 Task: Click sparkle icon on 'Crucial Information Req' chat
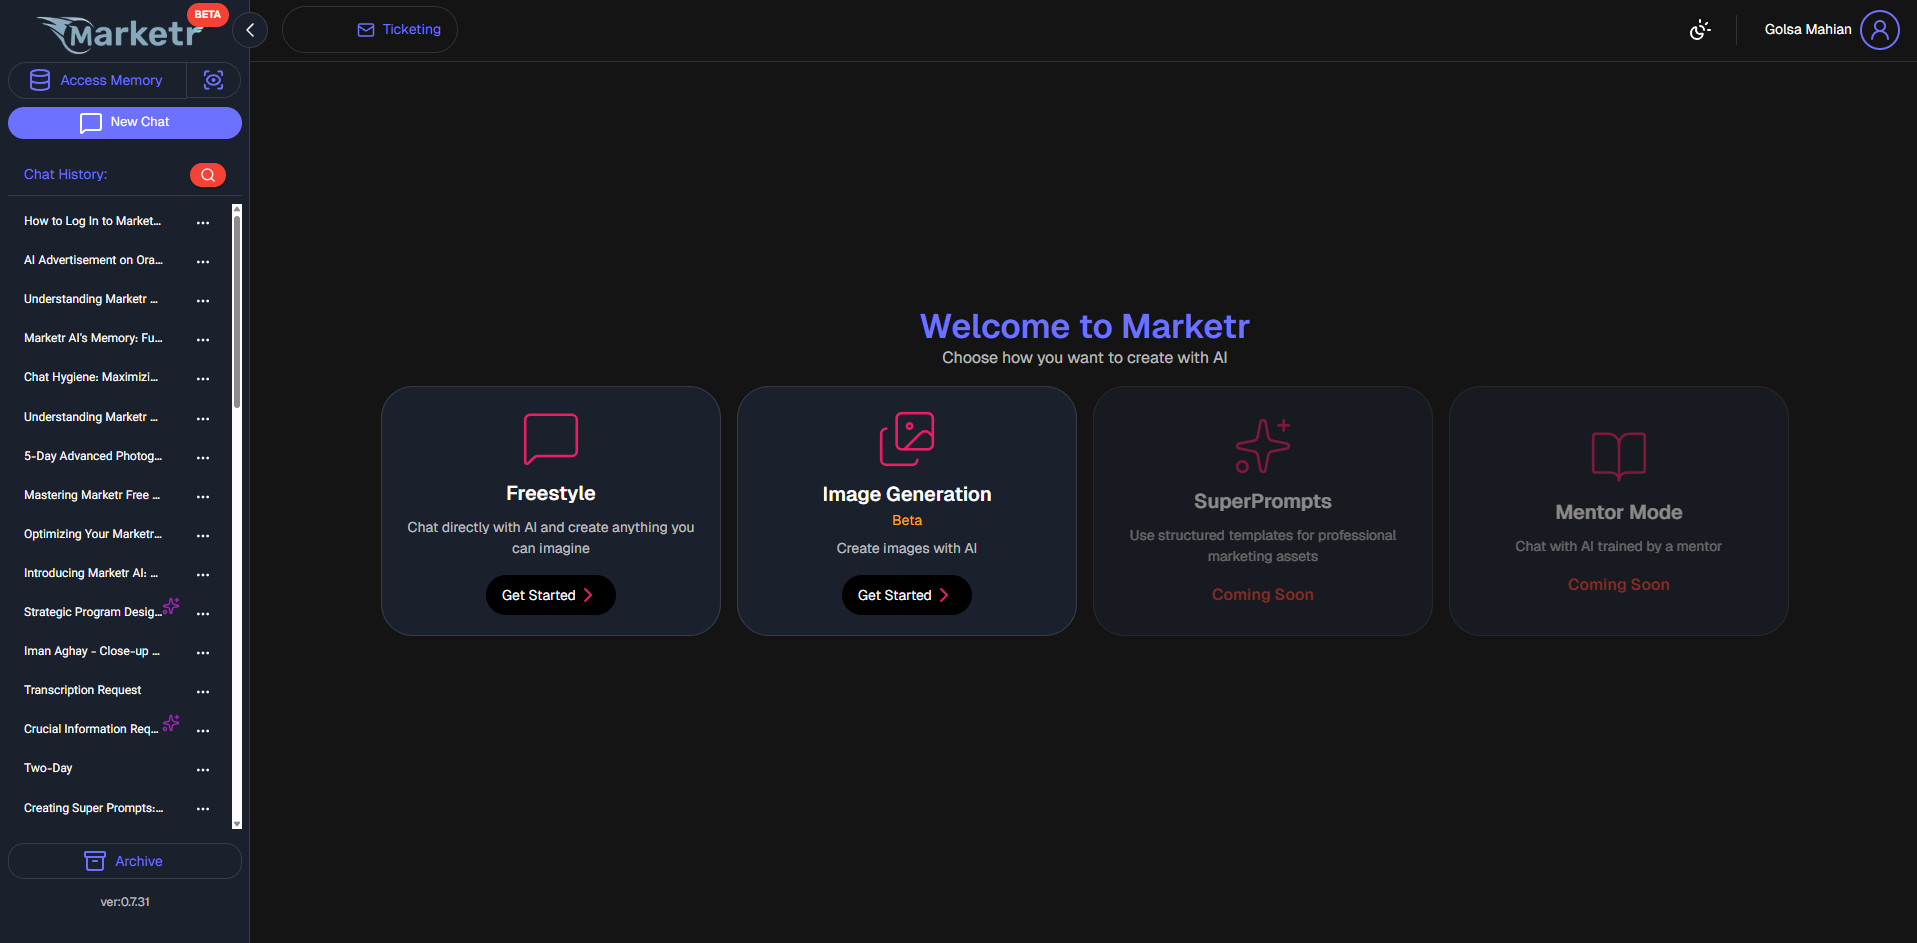[x=171, y=723]
